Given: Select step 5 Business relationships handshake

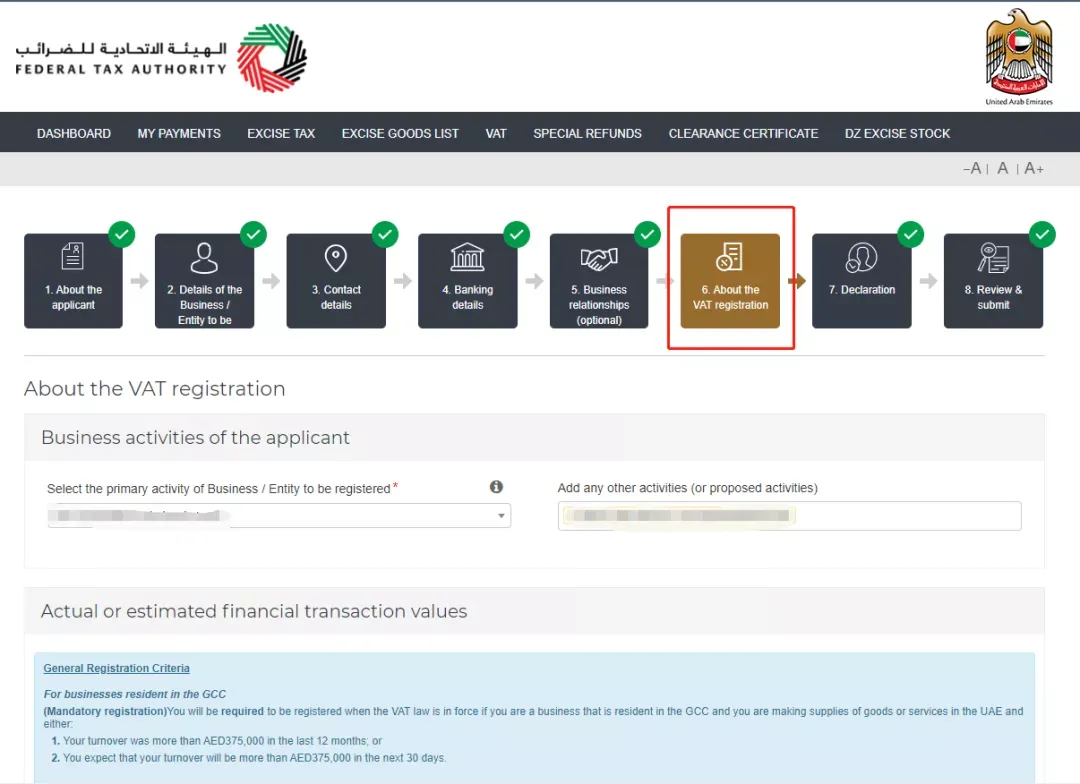Looking at the screenshot, I should pos(599,259).
